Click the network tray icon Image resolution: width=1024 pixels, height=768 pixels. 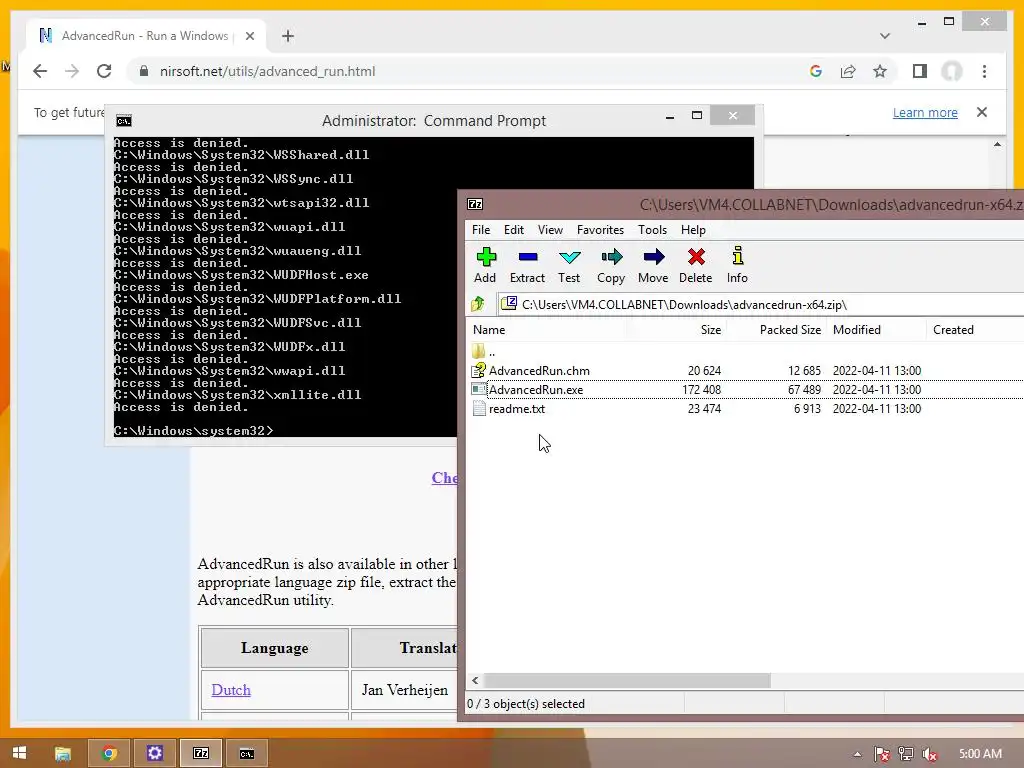(906, 754)
